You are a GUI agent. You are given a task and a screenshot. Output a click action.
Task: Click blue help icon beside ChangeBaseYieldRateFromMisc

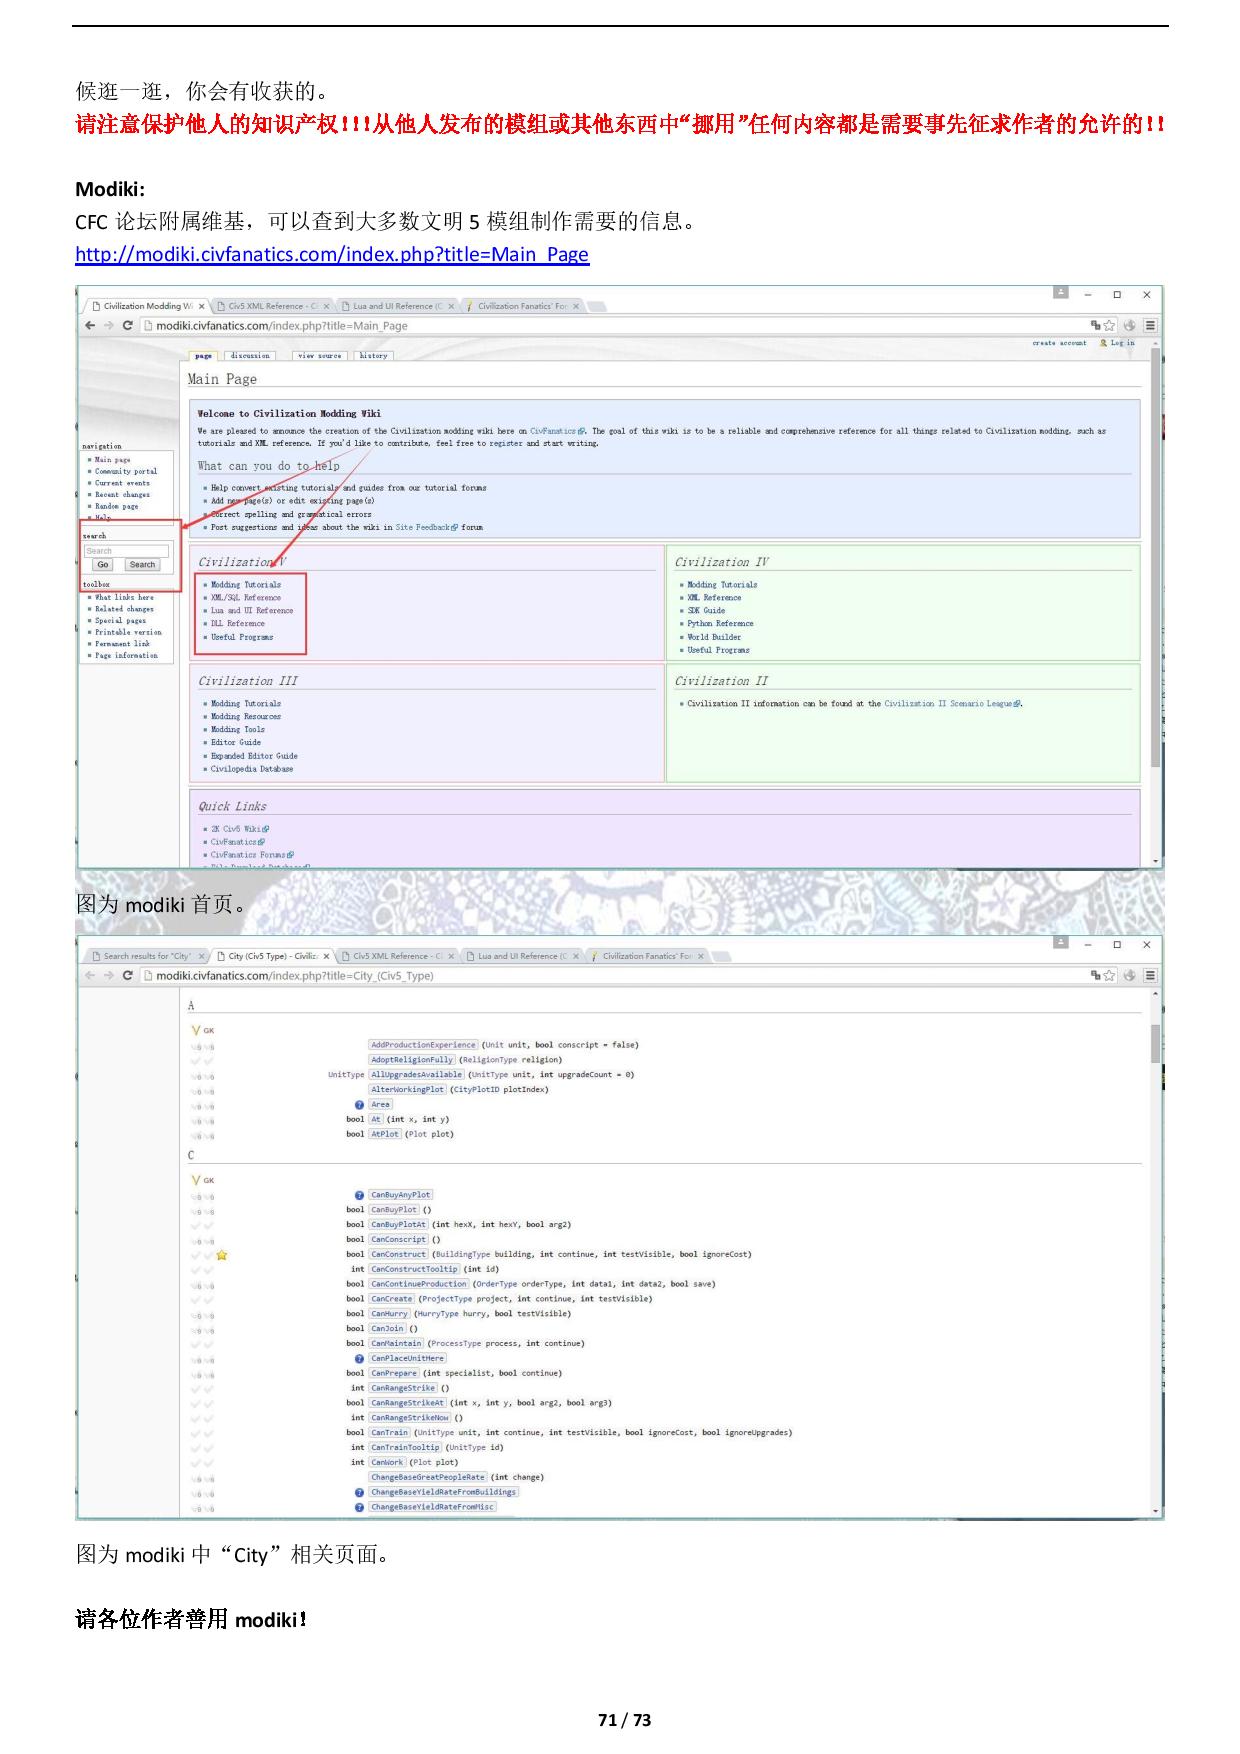click(359, 1507)
